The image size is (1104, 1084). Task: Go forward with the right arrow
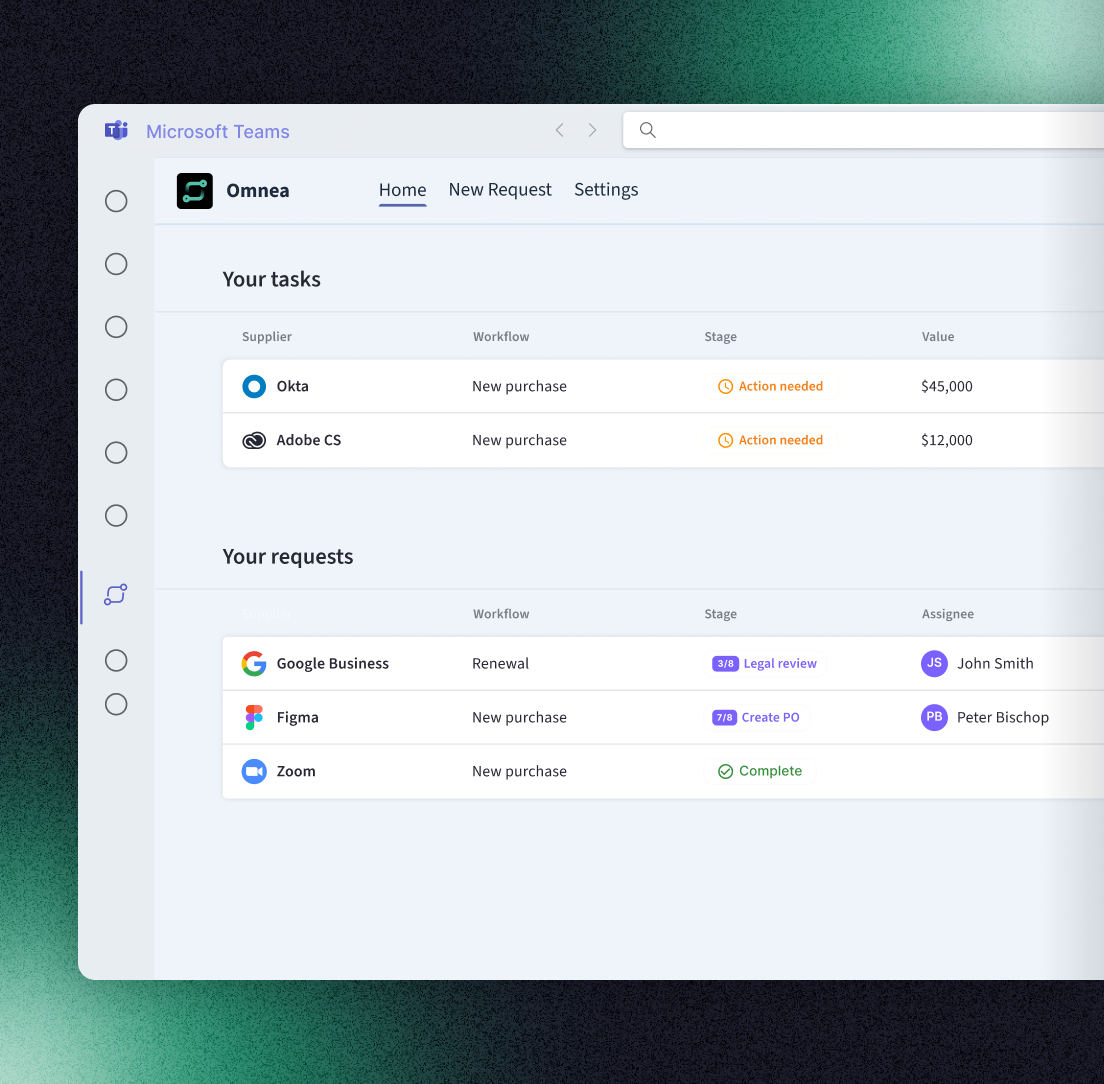click(x=592, y=130)
